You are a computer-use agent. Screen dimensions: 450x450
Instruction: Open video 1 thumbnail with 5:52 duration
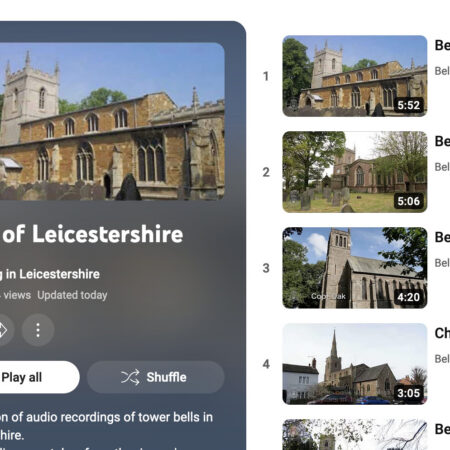[355, 76]
